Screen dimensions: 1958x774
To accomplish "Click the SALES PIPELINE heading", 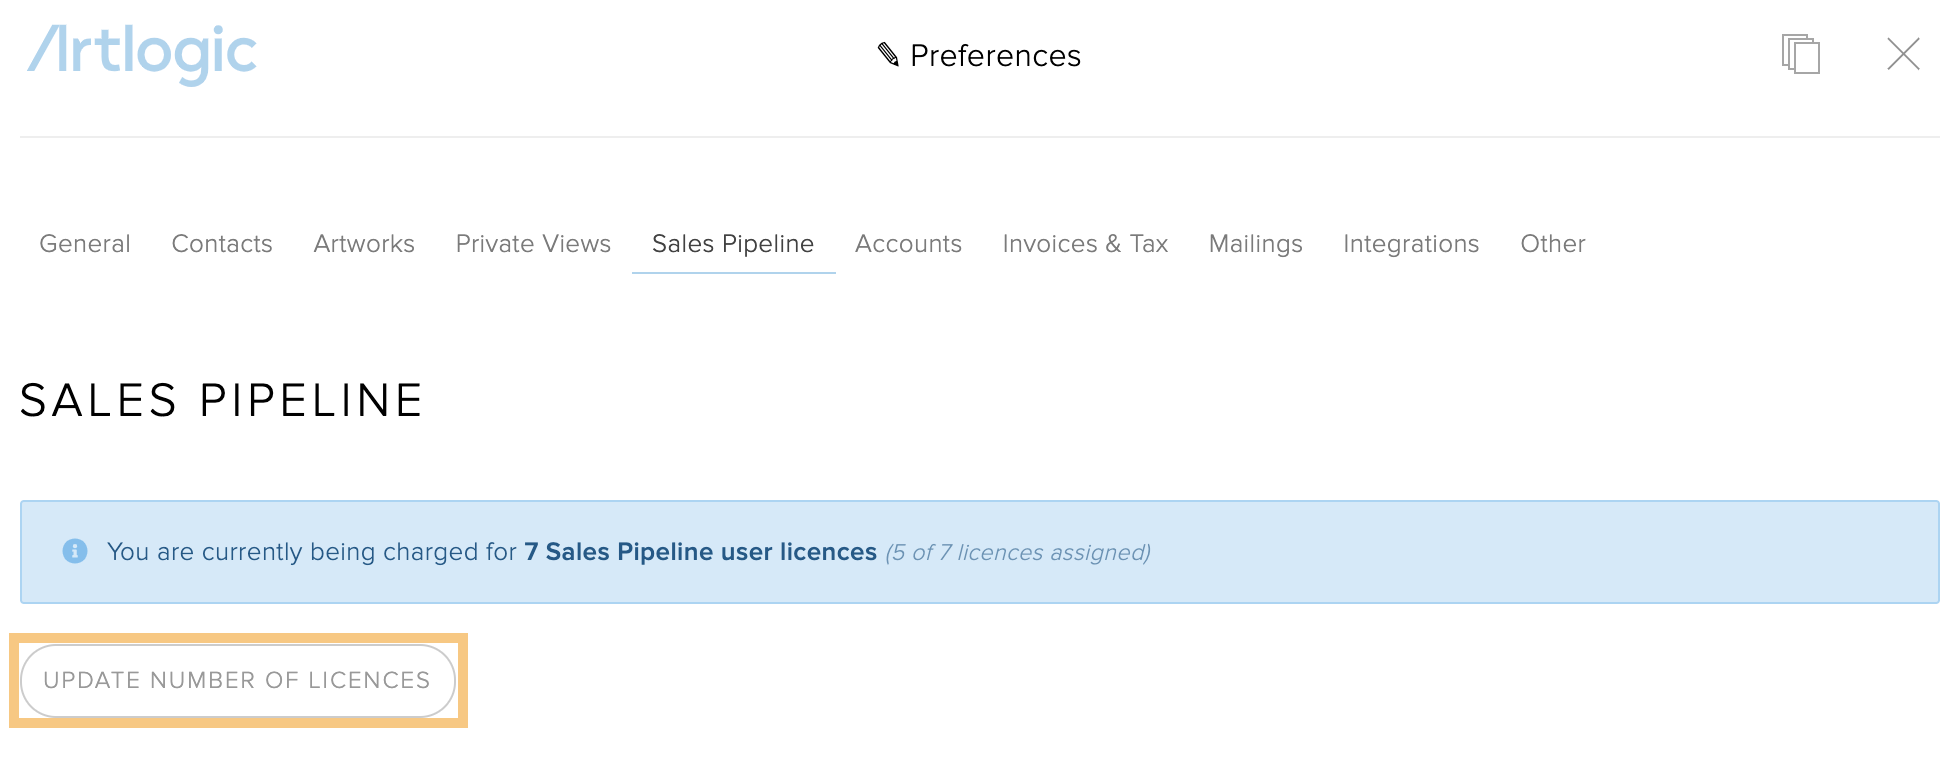I will (222, 401).
